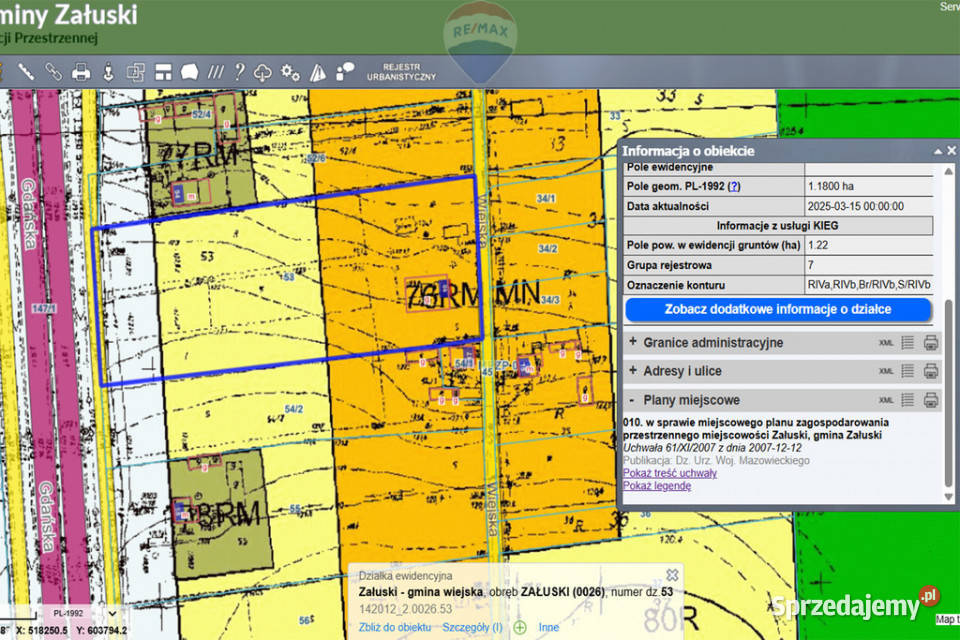Click scrollbar up arrow in info panel
This screenshot has height=640, width=960.
point(948,171)
